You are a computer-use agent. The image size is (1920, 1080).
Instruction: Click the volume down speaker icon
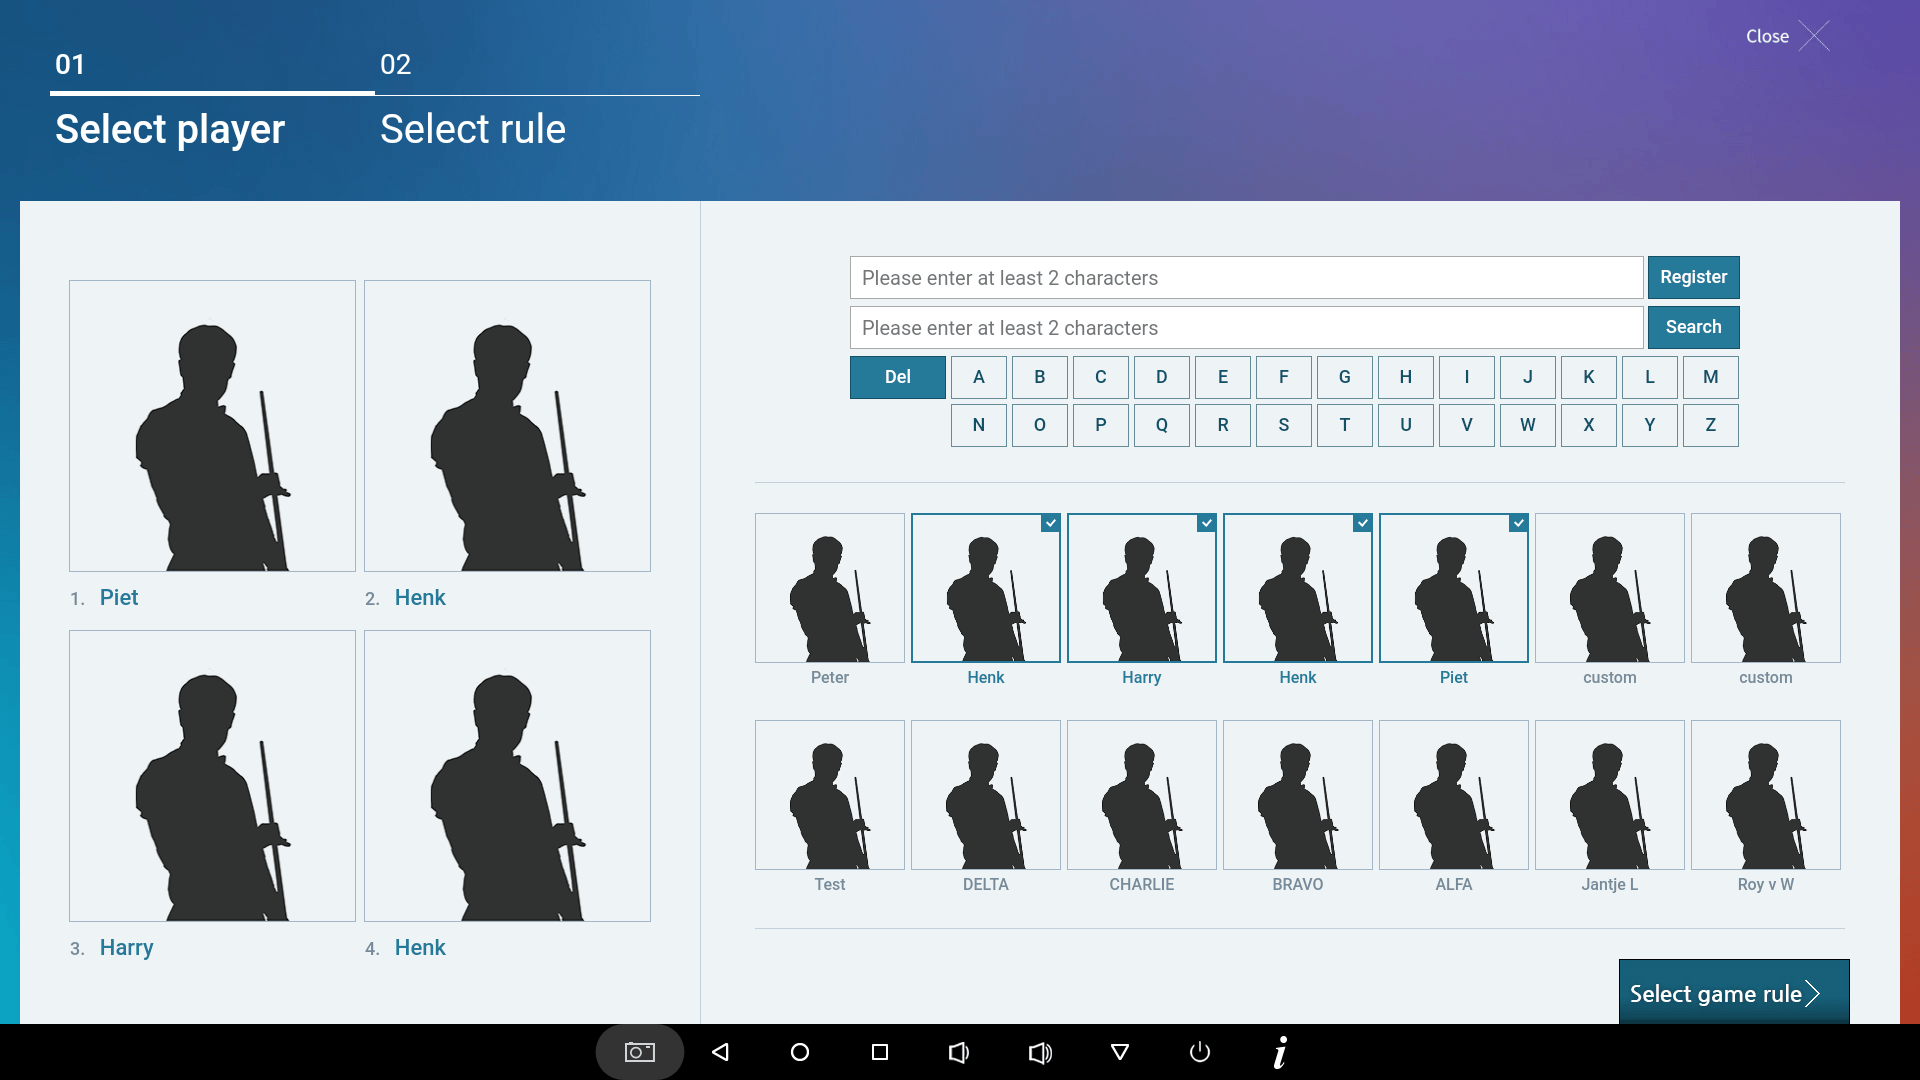(958, 1052)
